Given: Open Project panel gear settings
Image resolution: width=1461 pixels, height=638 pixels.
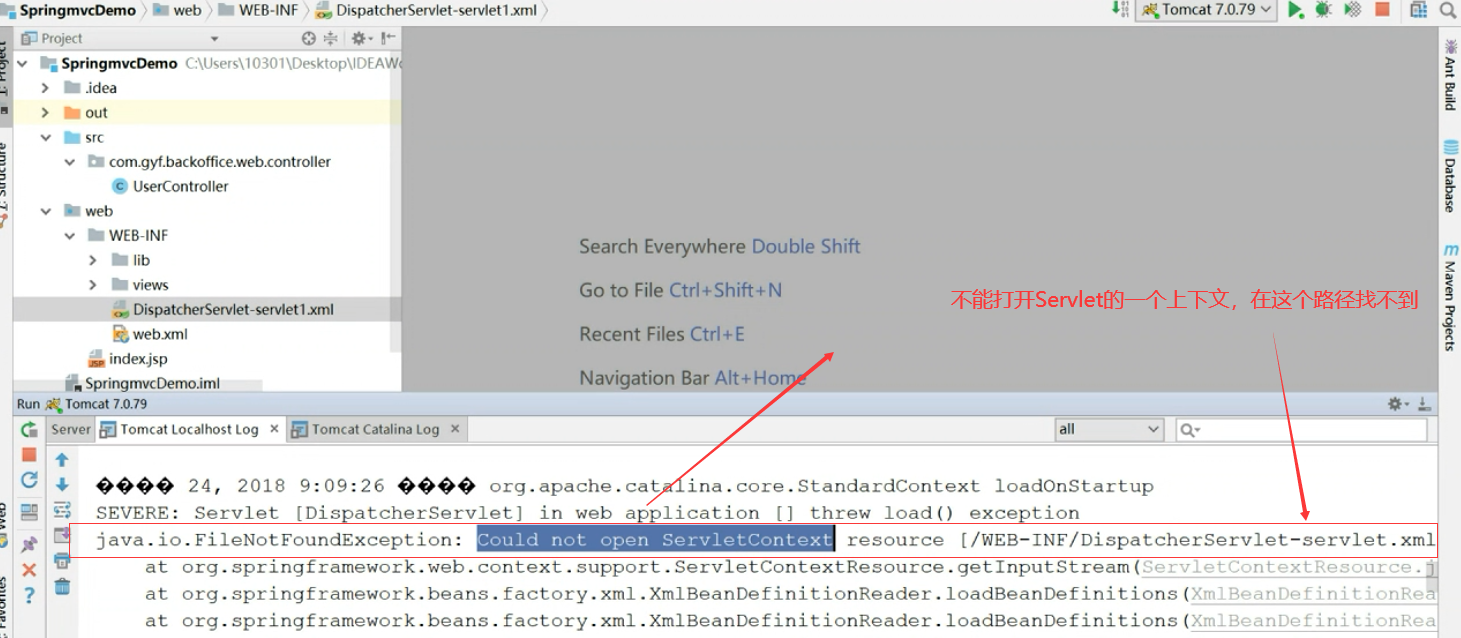Looking at the screenshot, I should tap(359, 38).
